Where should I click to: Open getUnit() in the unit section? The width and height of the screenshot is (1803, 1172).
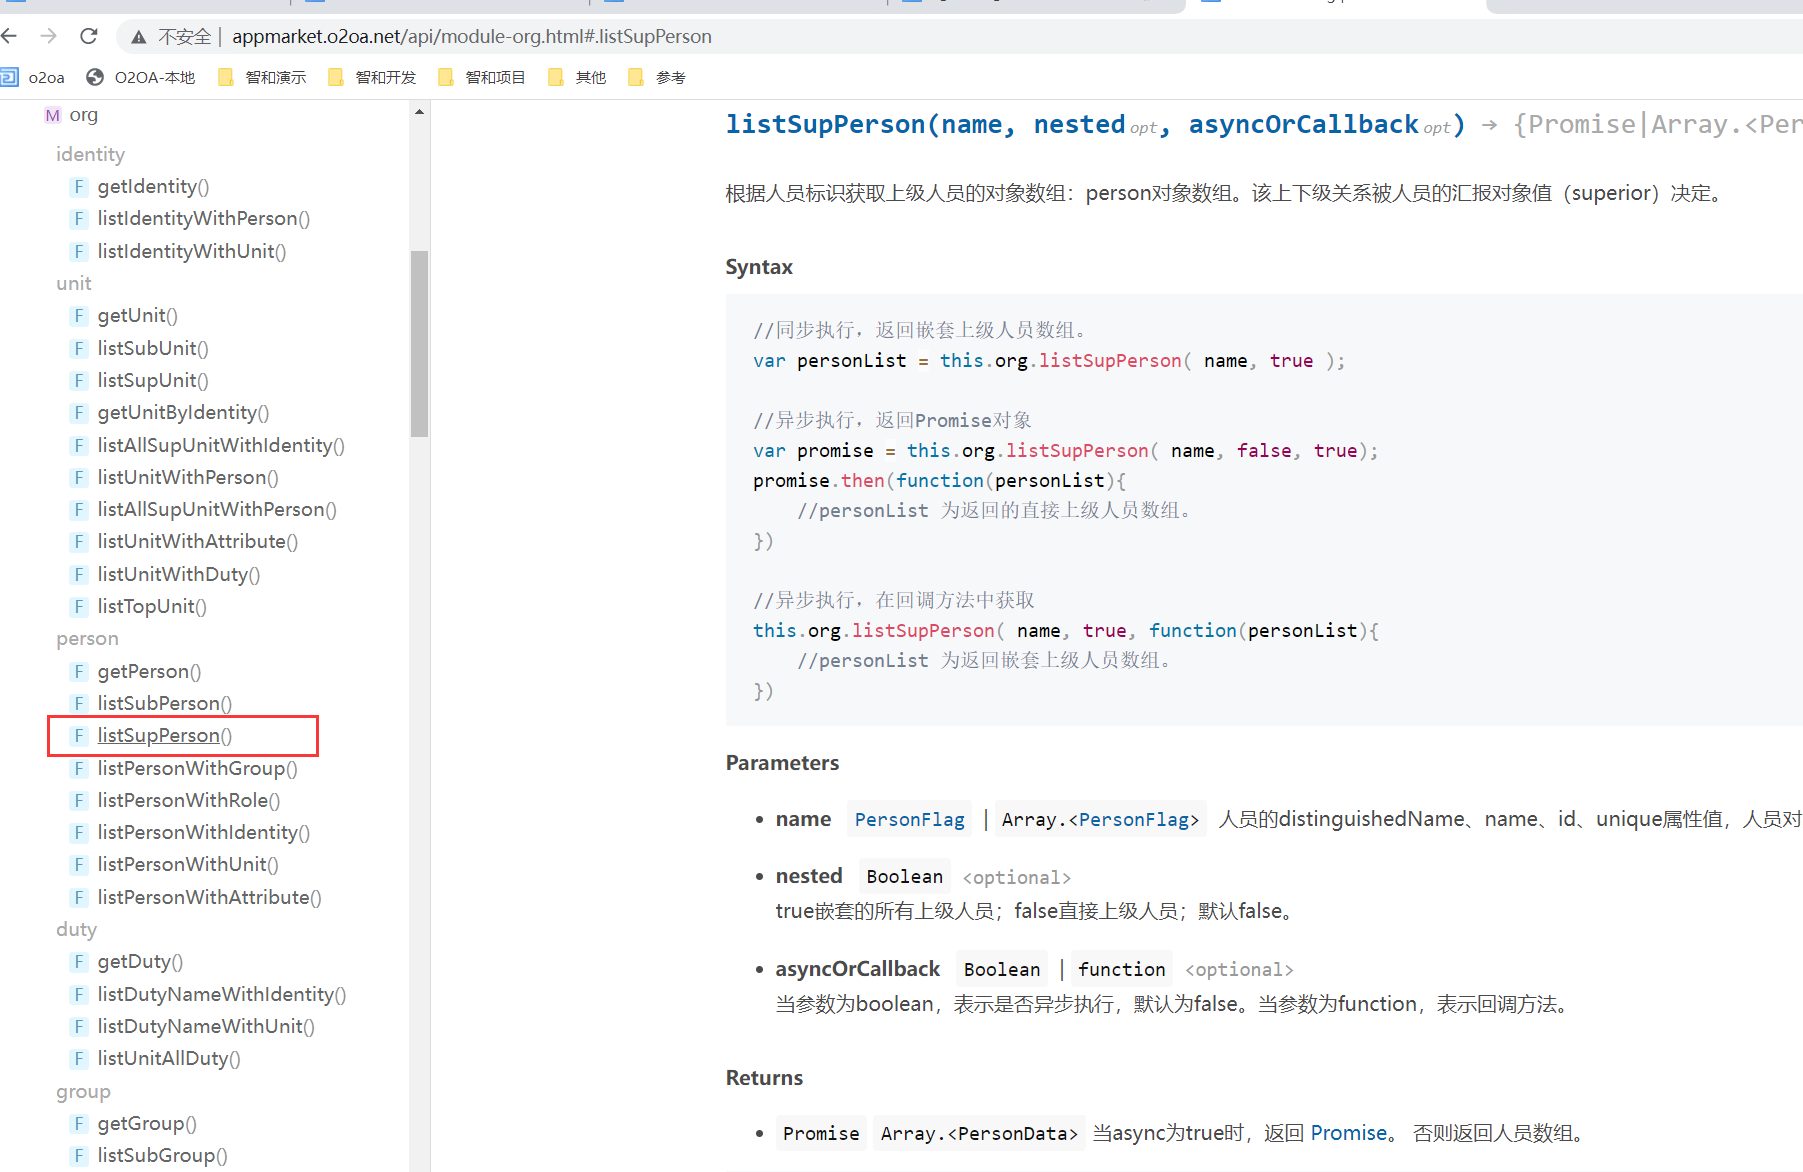point(137,316)
